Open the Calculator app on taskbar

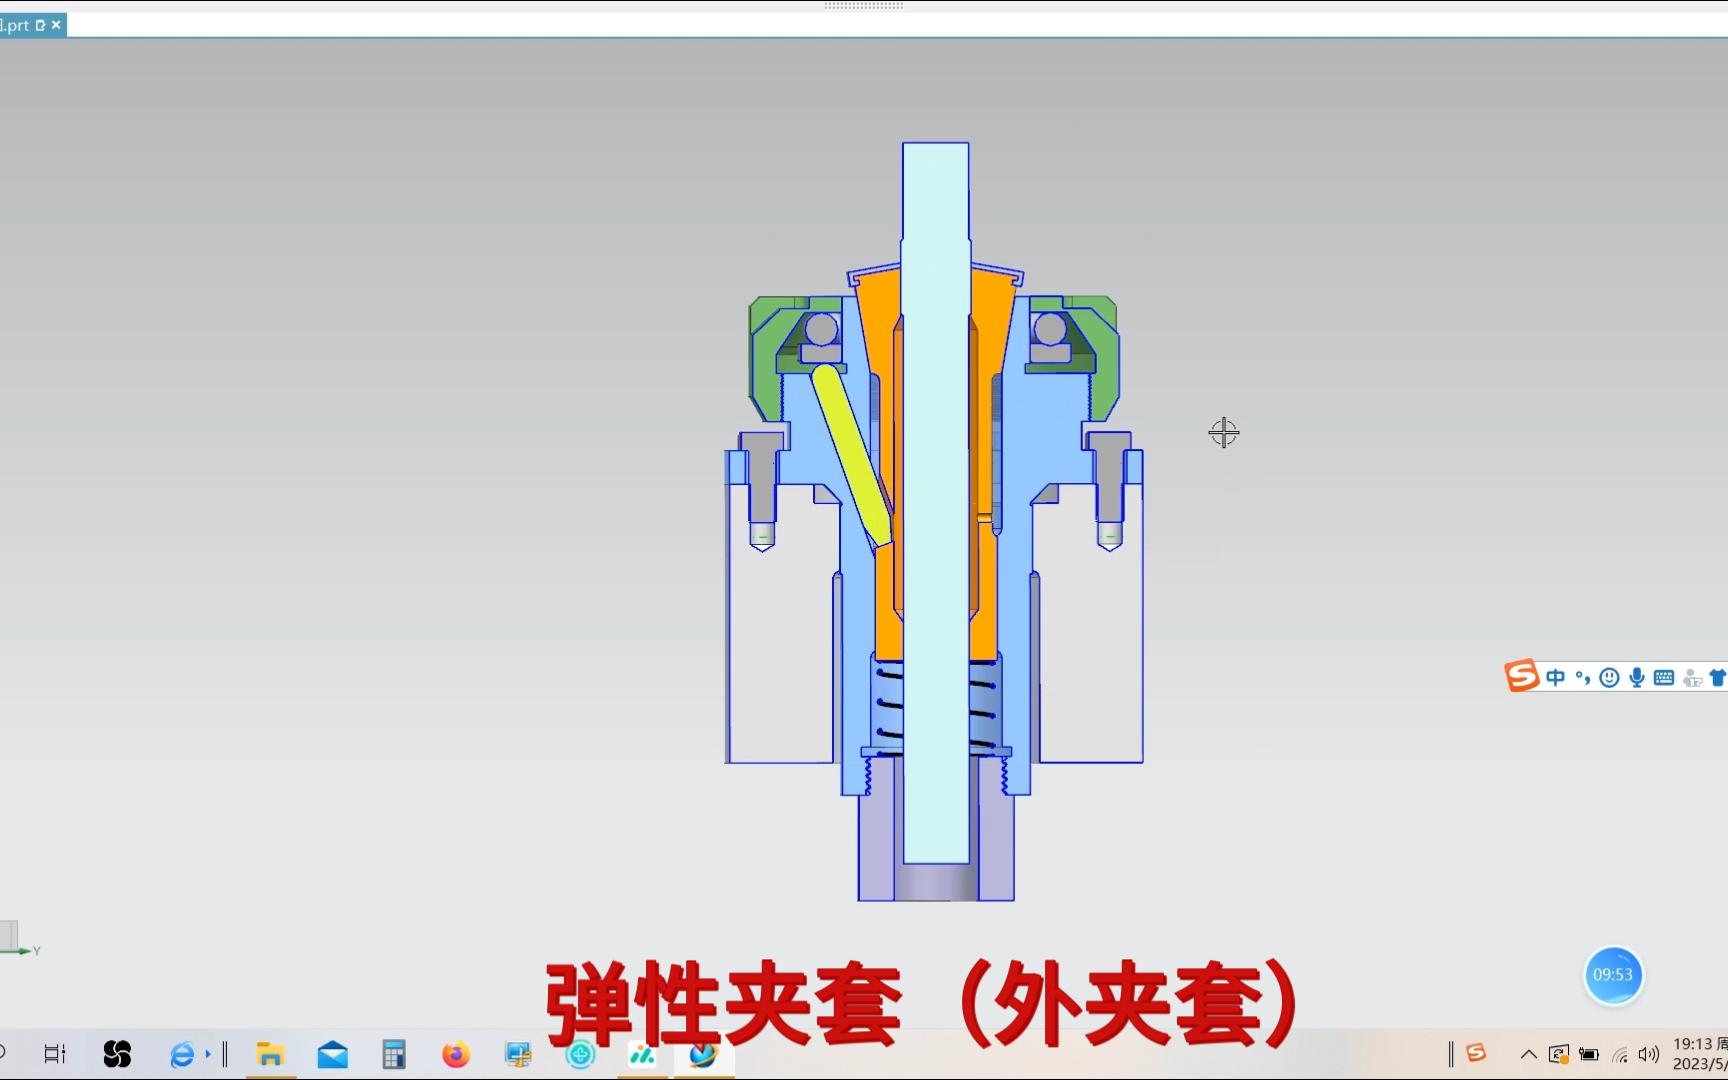394,1054
